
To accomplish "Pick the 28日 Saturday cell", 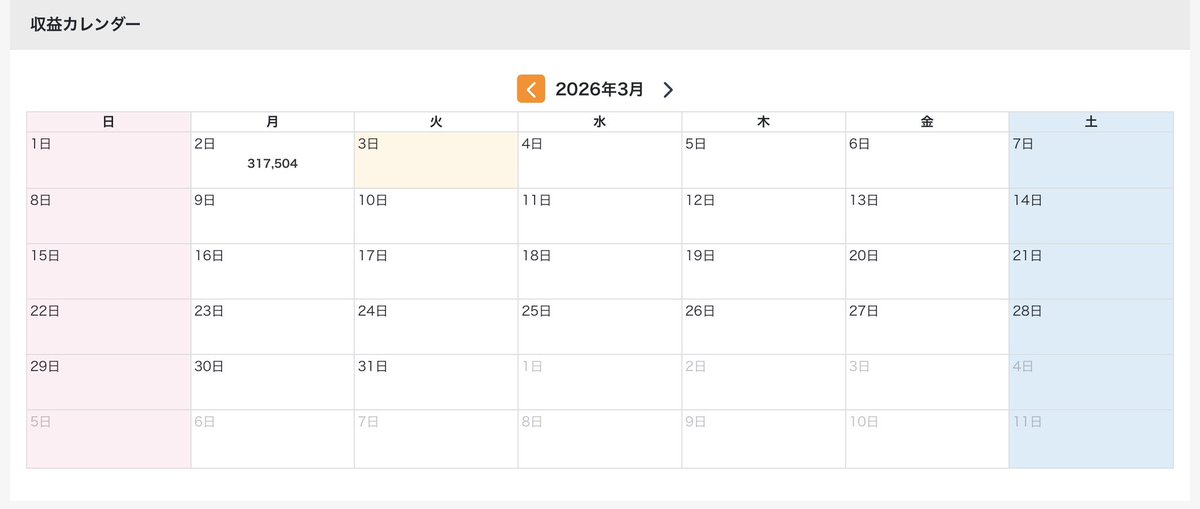I will pyautogui.click(x=1091, y=327).
